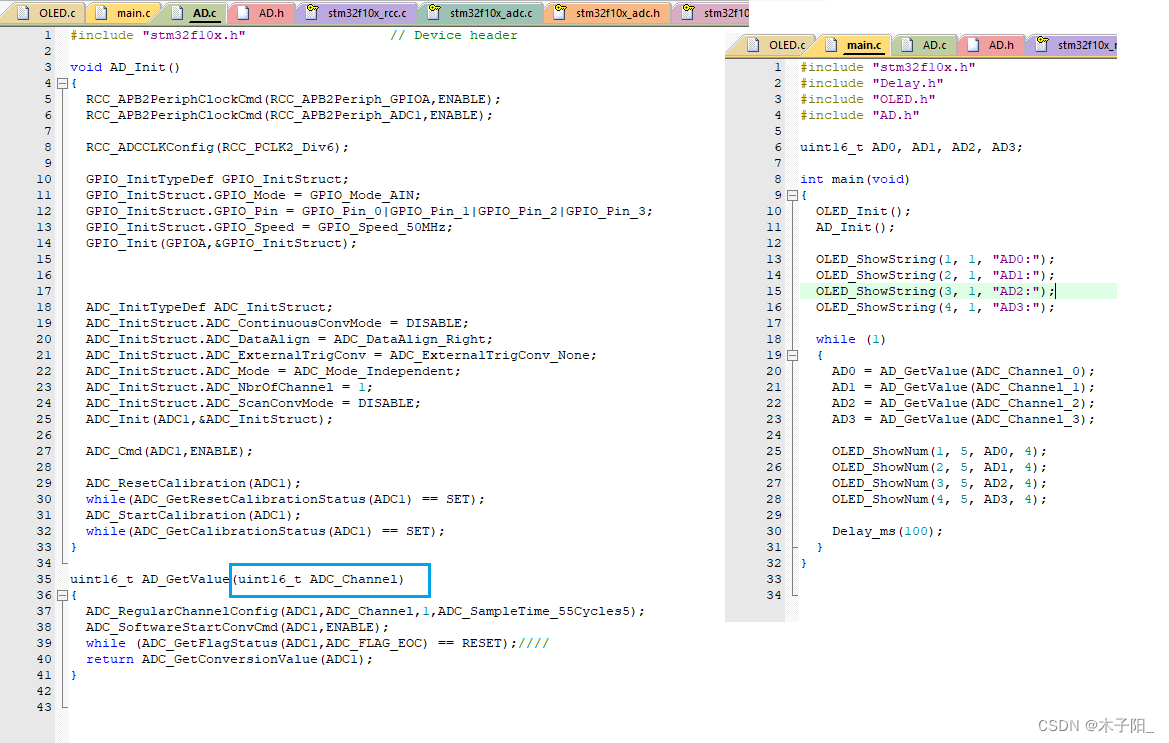The height and width of the screenshot is (743, 1169).
Task: Click the AD3 = AD_GetValue(ADC_Channel_3) line
Action: (x=964, y=420)
